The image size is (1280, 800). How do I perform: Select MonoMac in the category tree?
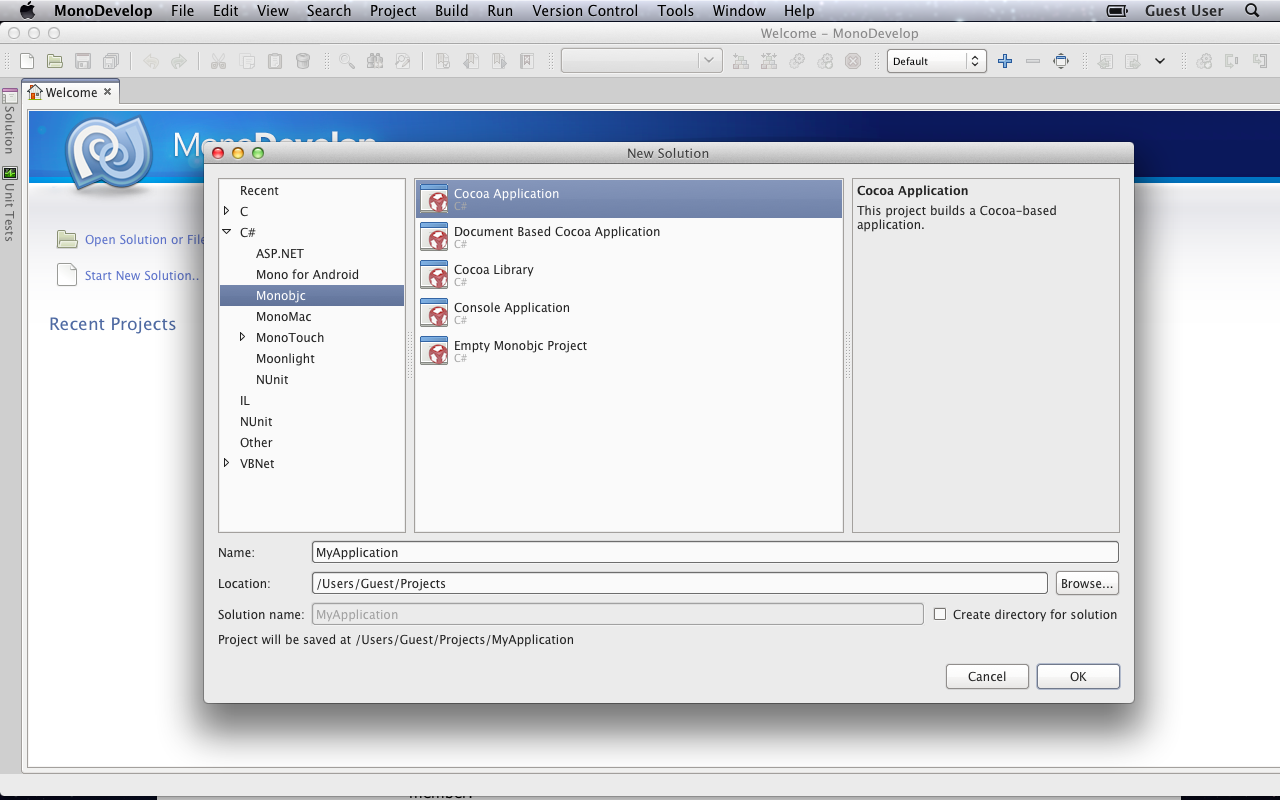(283, 316)
